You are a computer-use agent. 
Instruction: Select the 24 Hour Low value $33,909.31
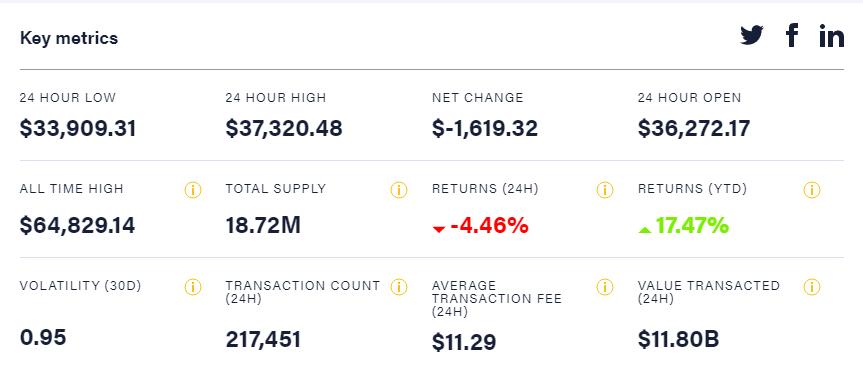(x=78, y=129)
